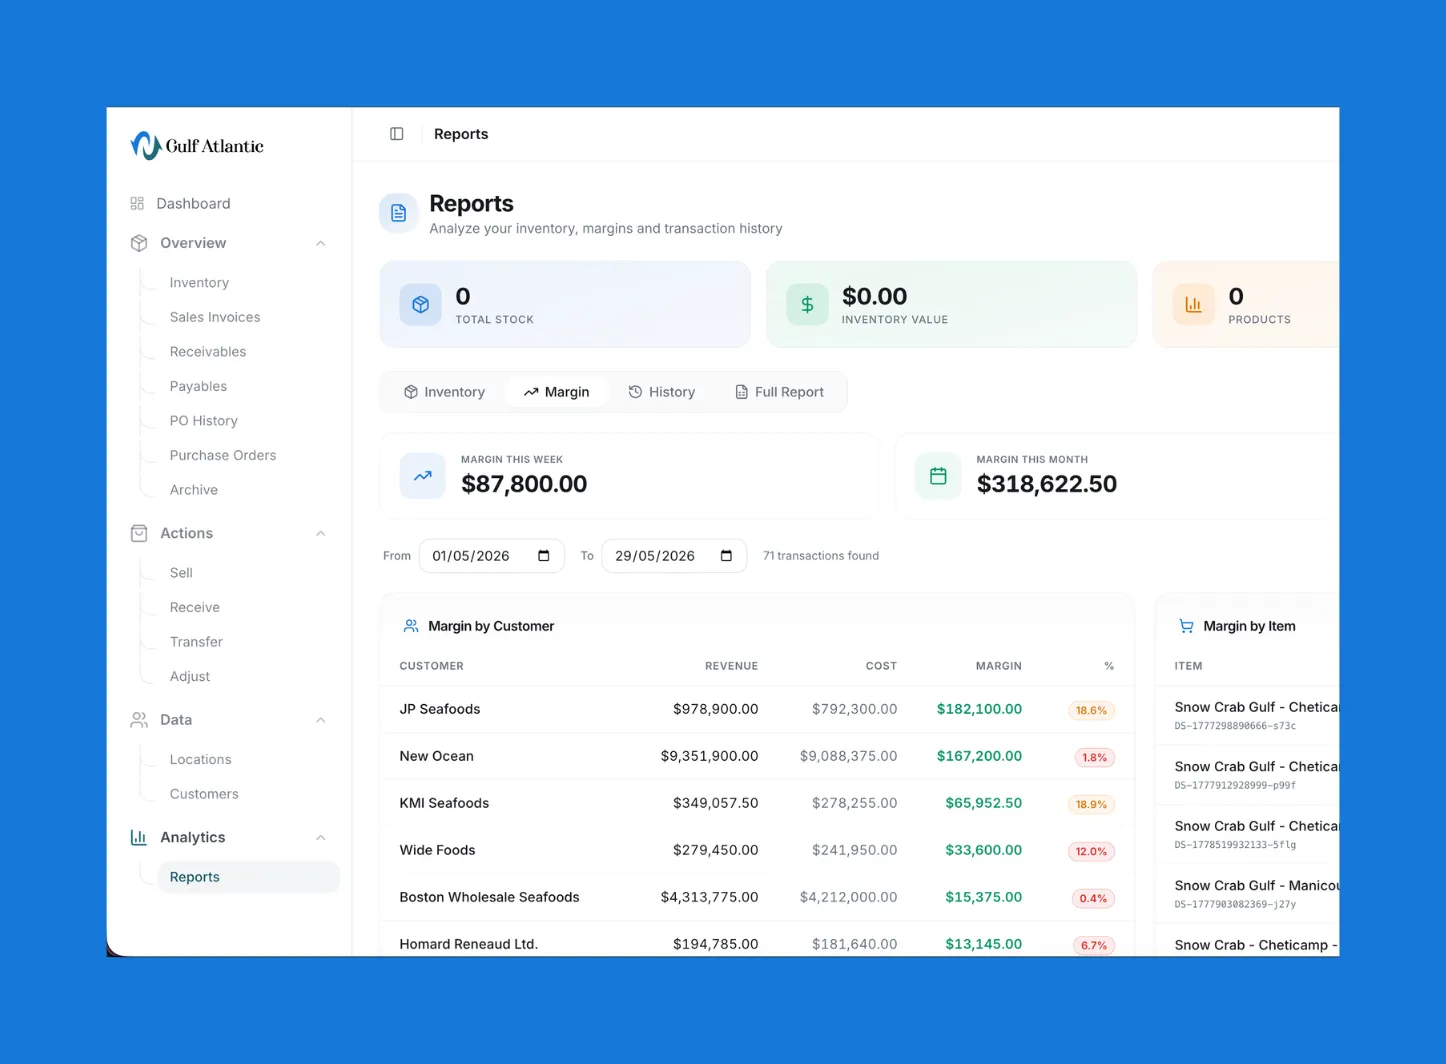This screenshot has width=1446, height=1064.
Task: Select Reports under Analytics
Action: (249, 877)
